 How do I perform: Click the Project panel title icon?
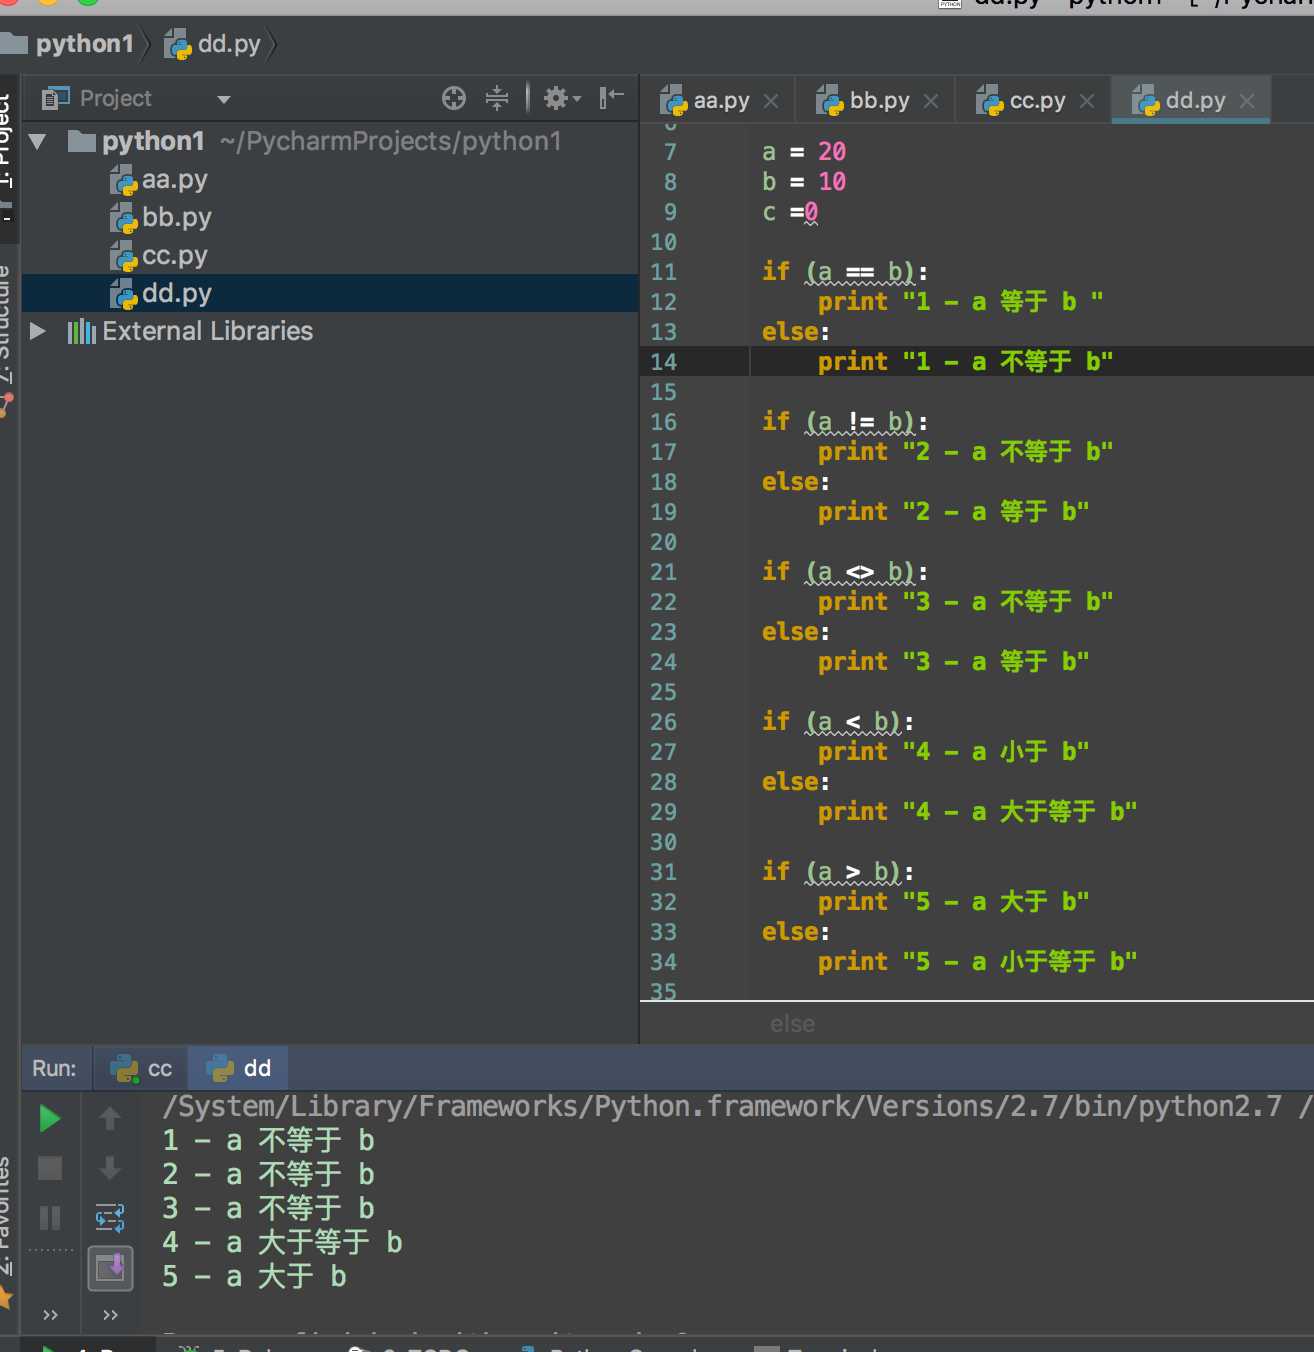click(x=55, y=98)
